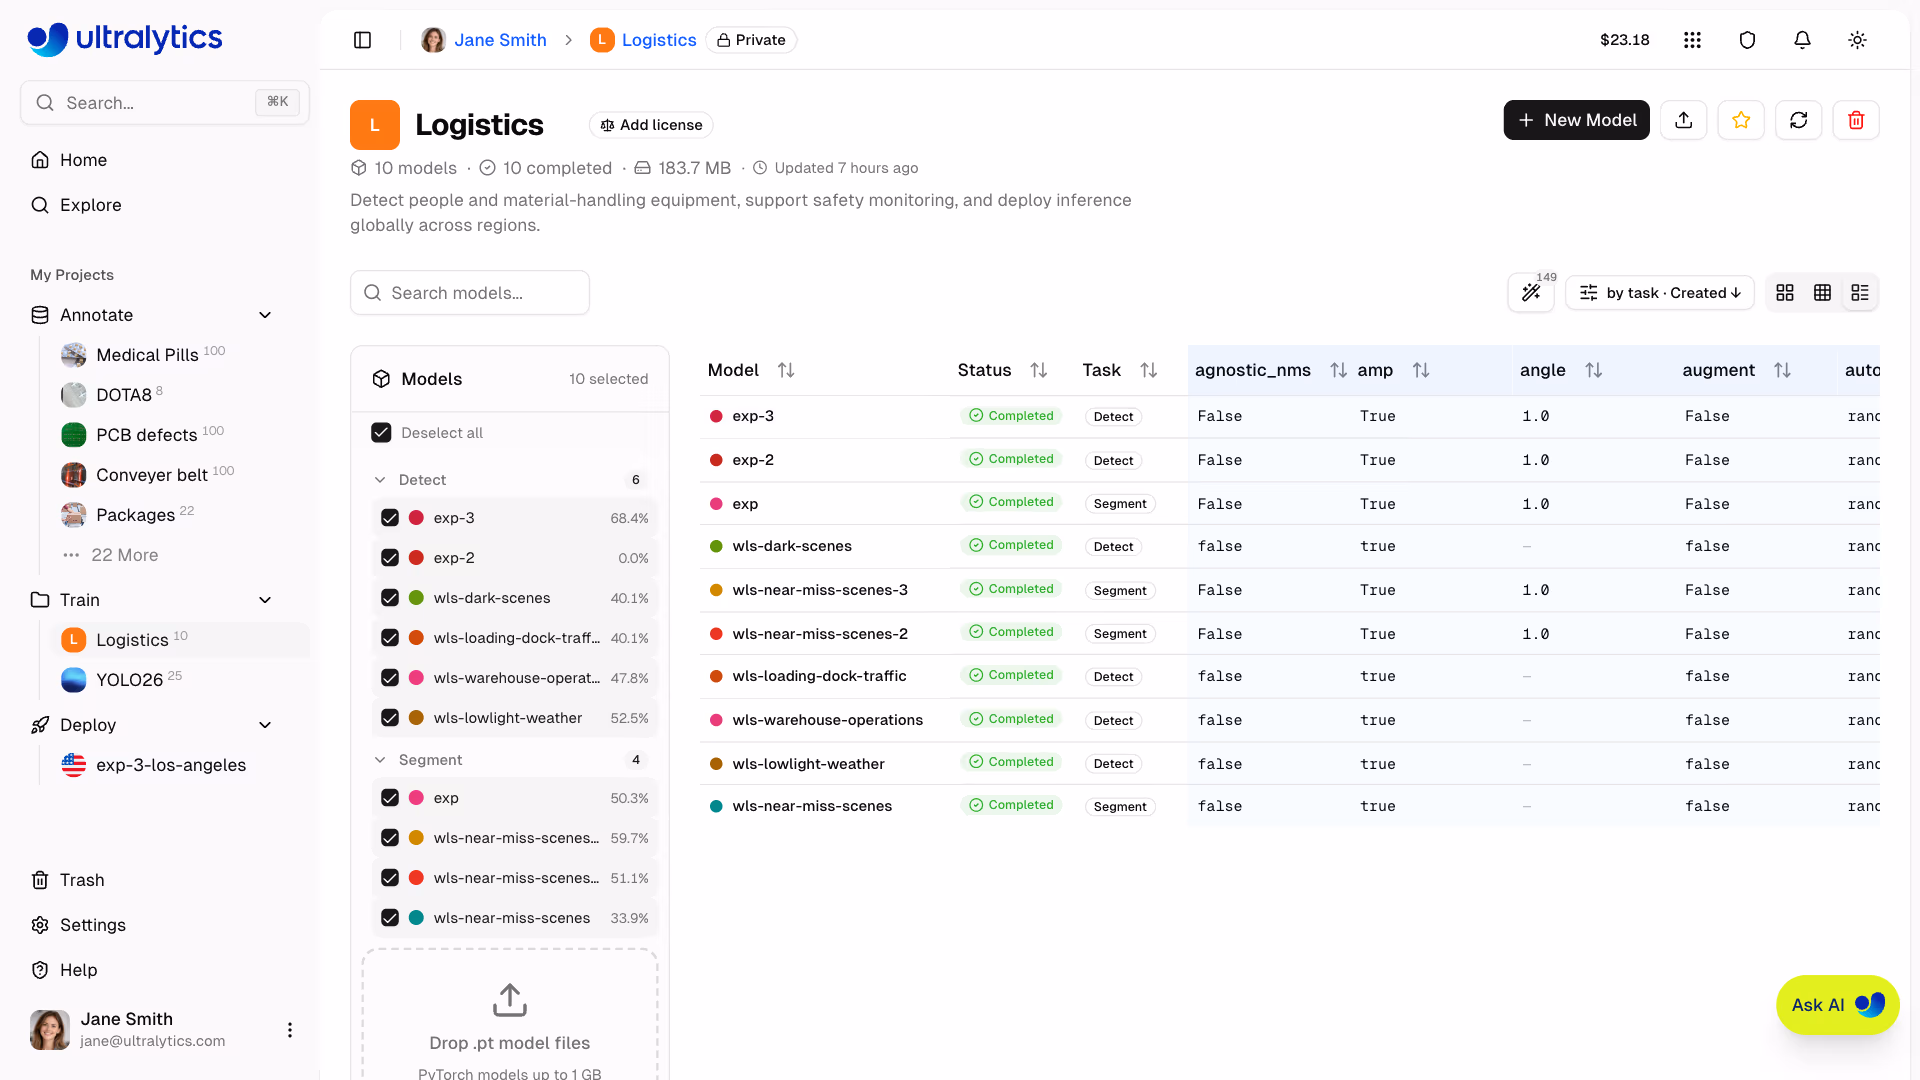Viewport: 1920px width, 1080px height.
Task: Uncheck wls-warehouse-operat... checkbox
Action: (x=390, y=678)
